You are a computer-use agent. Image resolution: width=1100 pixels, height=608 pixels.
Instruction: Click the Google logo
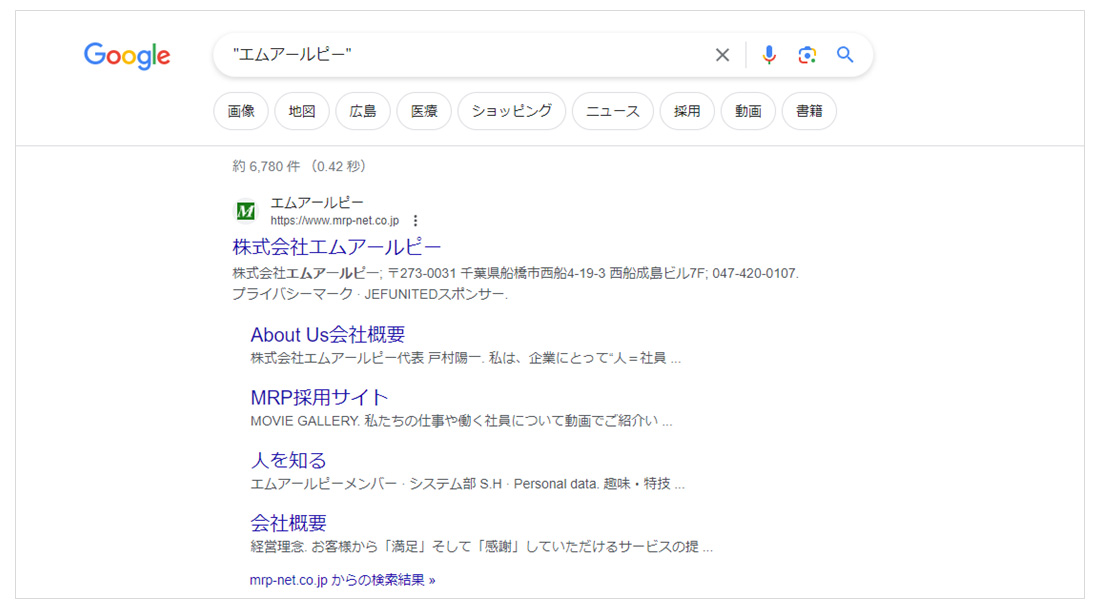(x=127, y=56)
